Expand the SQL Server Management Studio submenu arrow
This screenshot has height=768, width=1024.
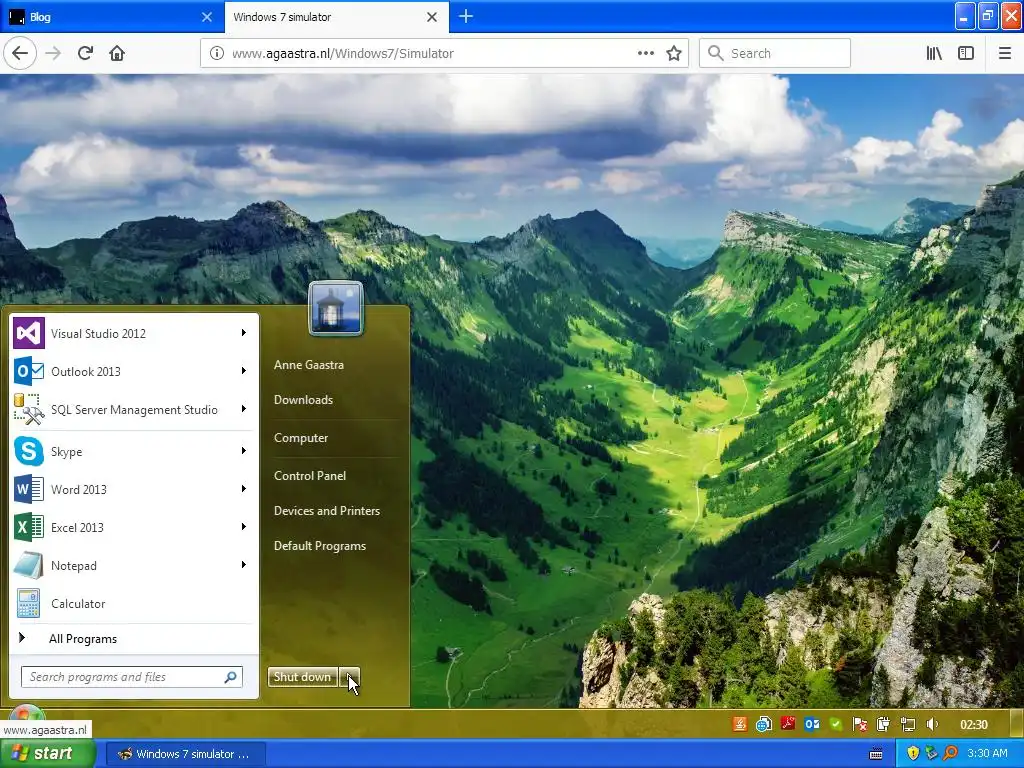(x=244, y=409)
